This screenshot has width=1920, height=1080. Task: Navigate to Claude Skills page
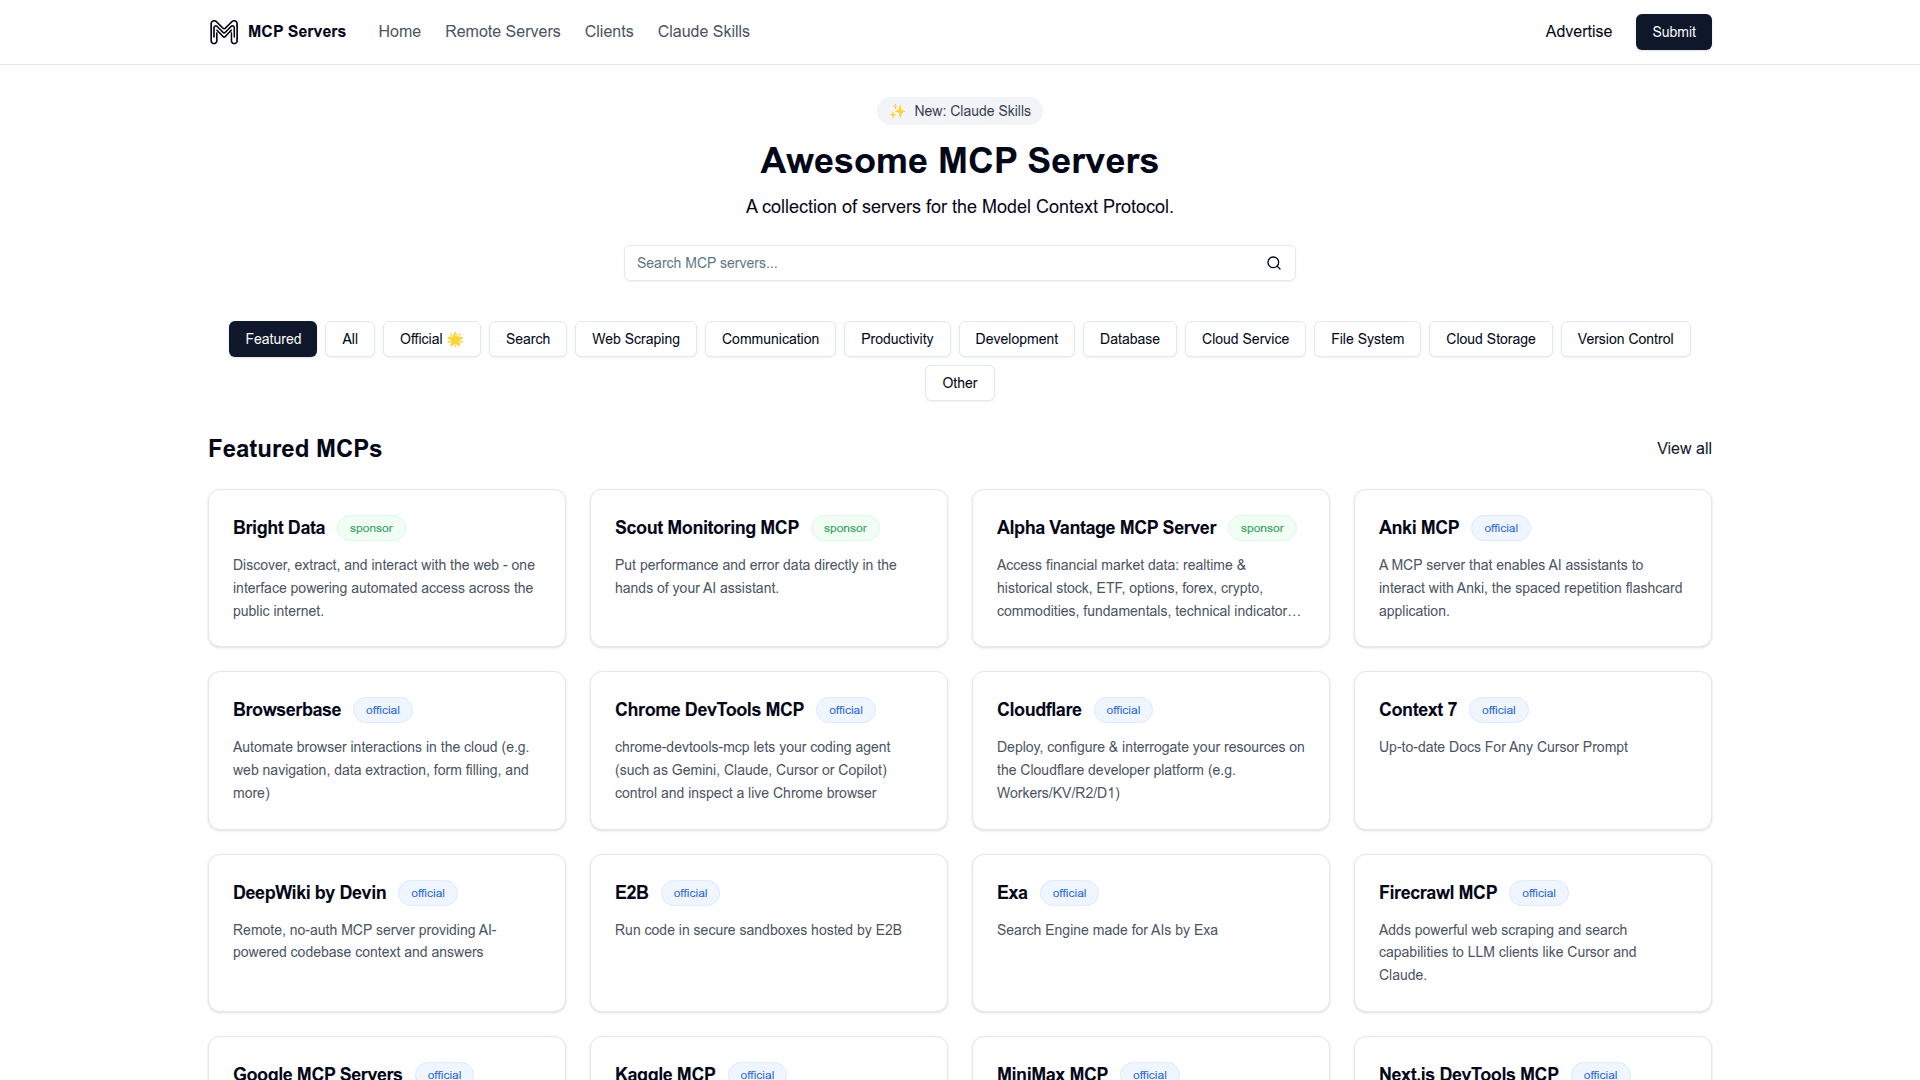[703, 31]
